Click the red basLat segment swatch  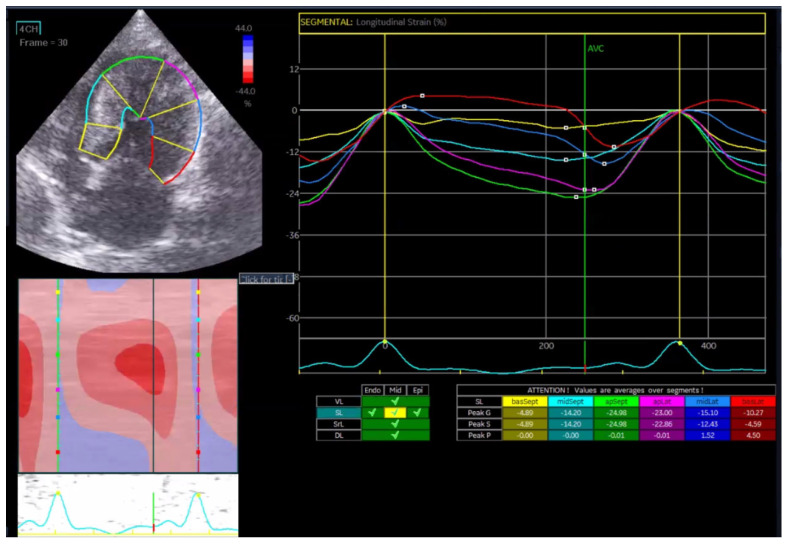[x=753, y=401]
